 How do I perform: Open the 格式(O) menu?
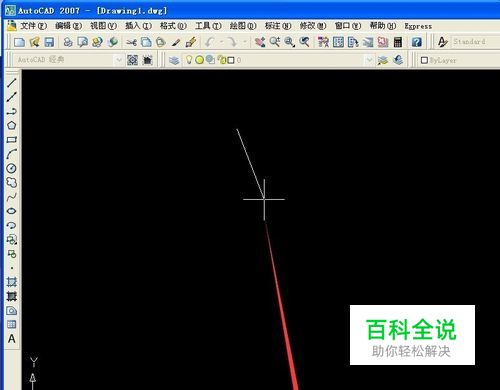(x=173, y=26)
